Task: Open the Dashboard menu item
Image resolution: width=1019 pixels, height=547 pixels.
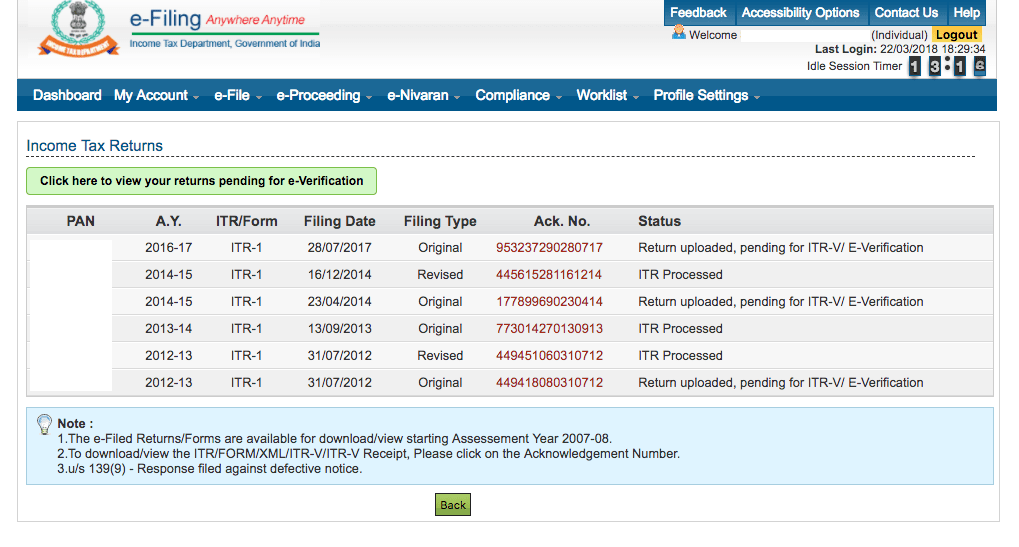Action: coord(67,95)
